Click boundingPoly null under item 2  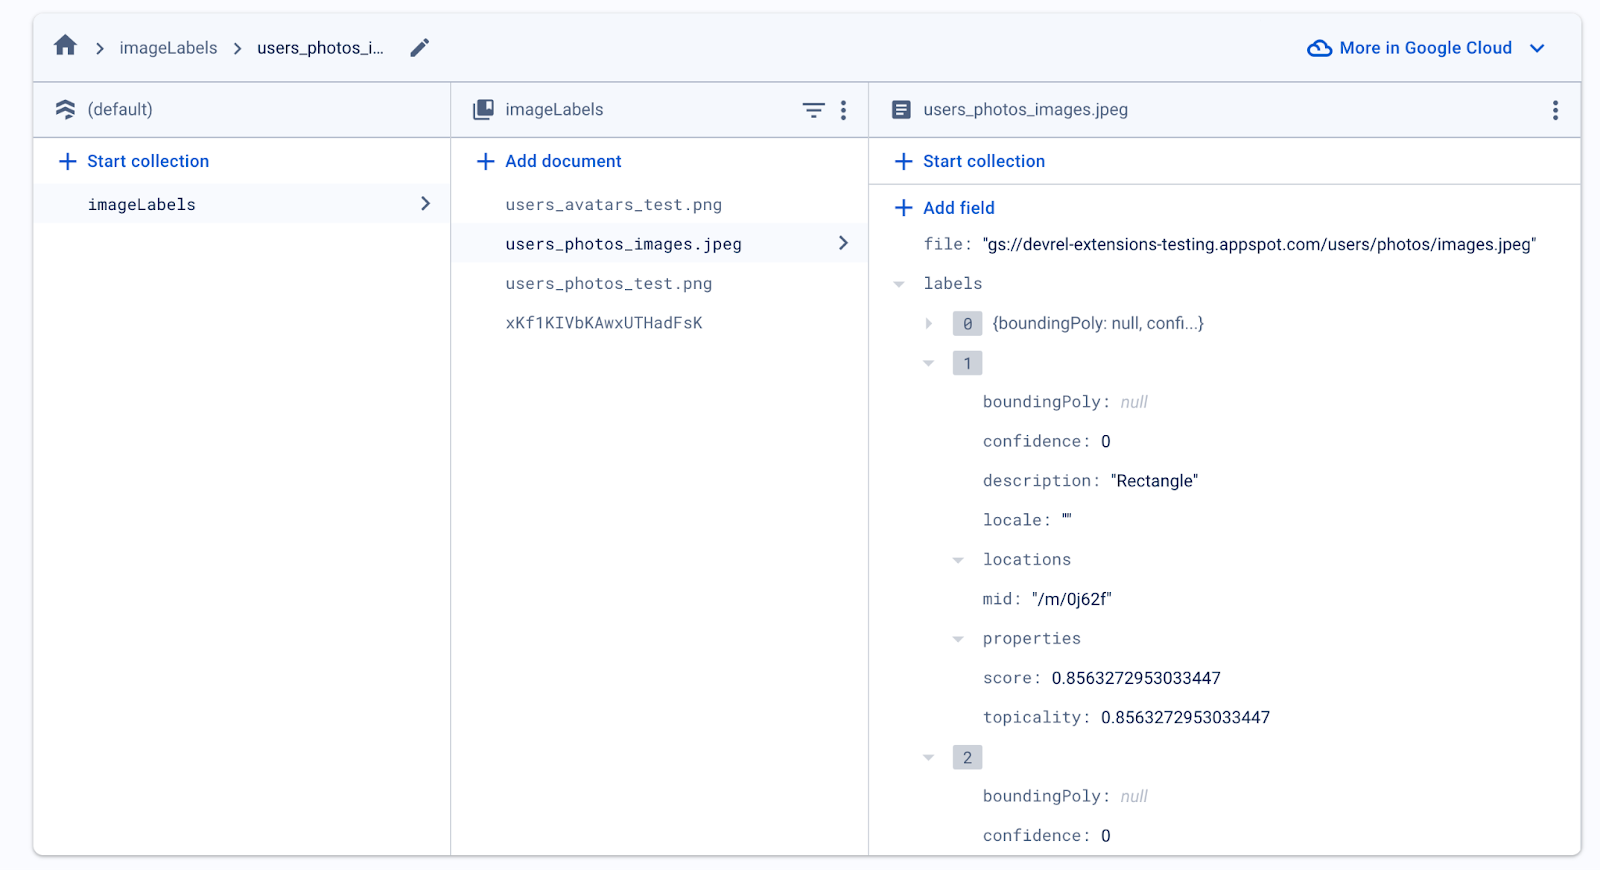click(x=1134, y=796)
